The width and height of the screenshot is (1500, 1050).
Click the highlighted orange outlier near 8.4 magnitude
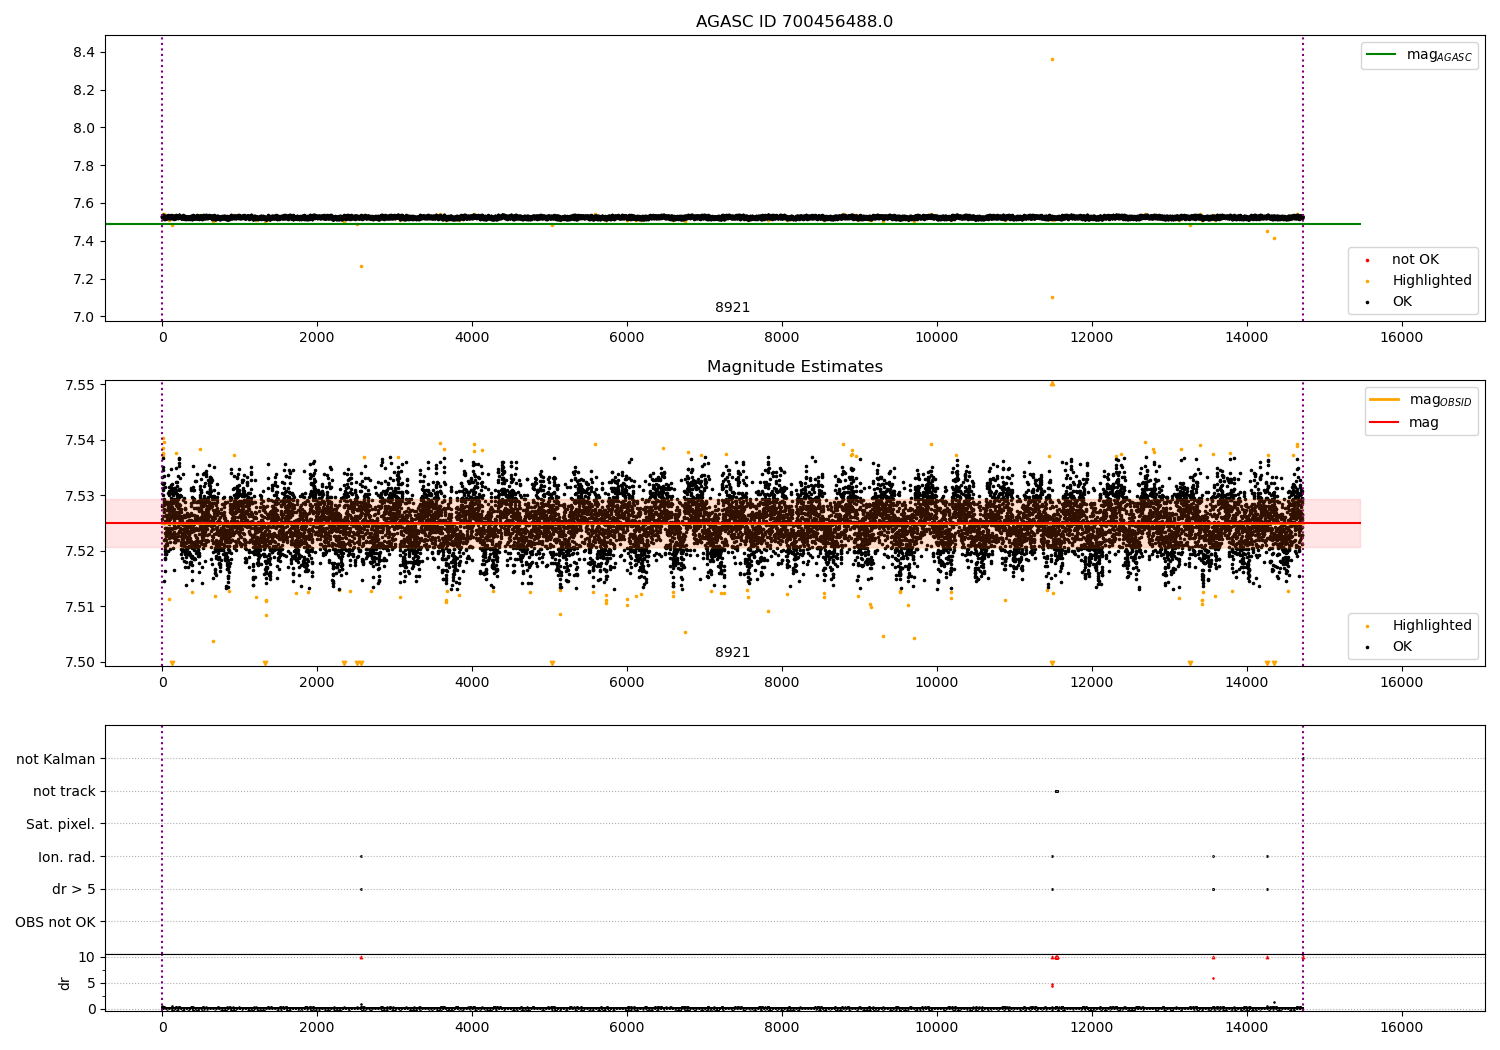(1052, 59)
